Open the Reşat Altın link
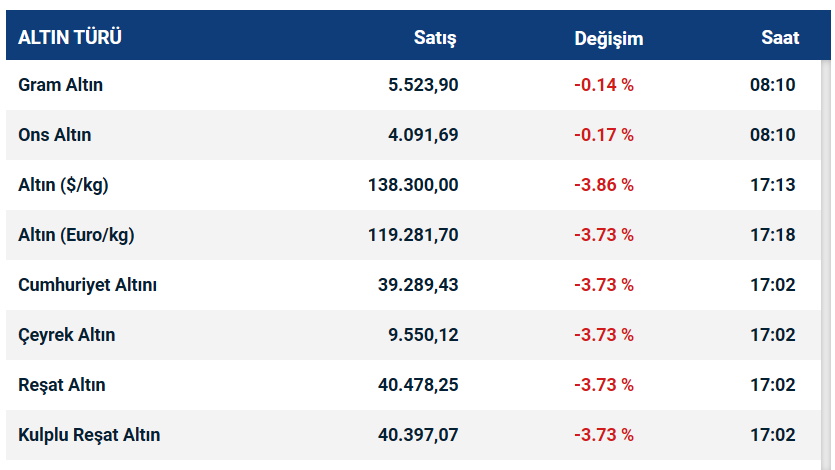Image resolution: width=835 pixels, height=470 pixels. click(x=61, y=385)
